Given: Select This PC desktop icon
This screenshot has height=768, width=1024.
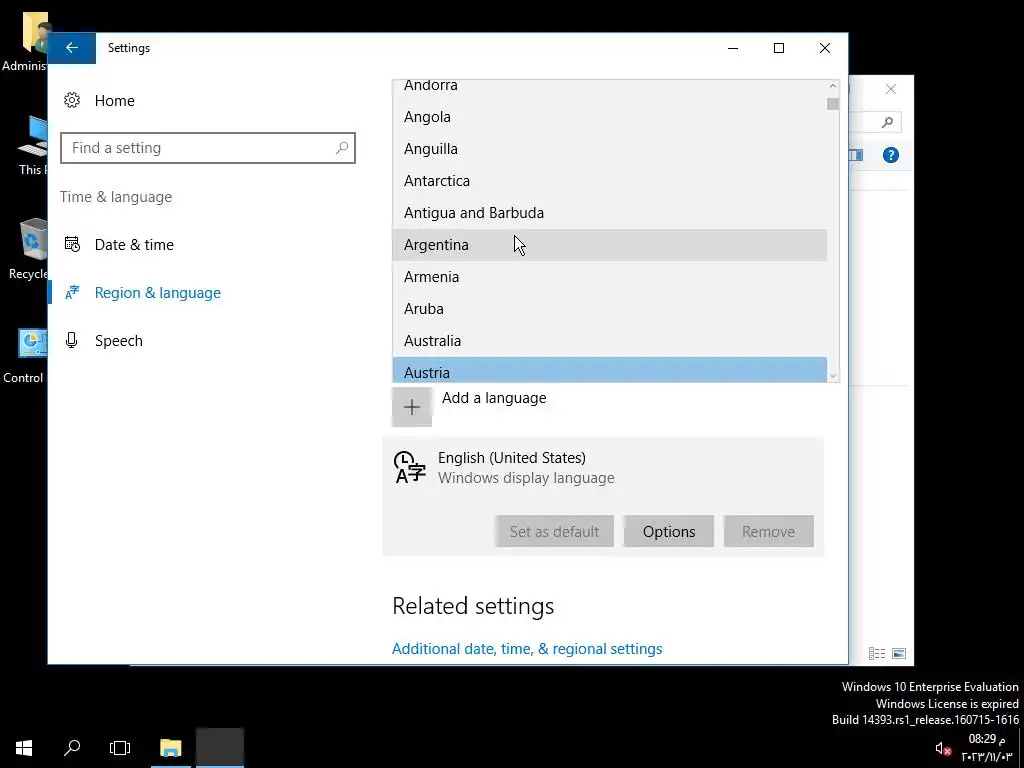Looking at the screenshot, I should point(33,146).
